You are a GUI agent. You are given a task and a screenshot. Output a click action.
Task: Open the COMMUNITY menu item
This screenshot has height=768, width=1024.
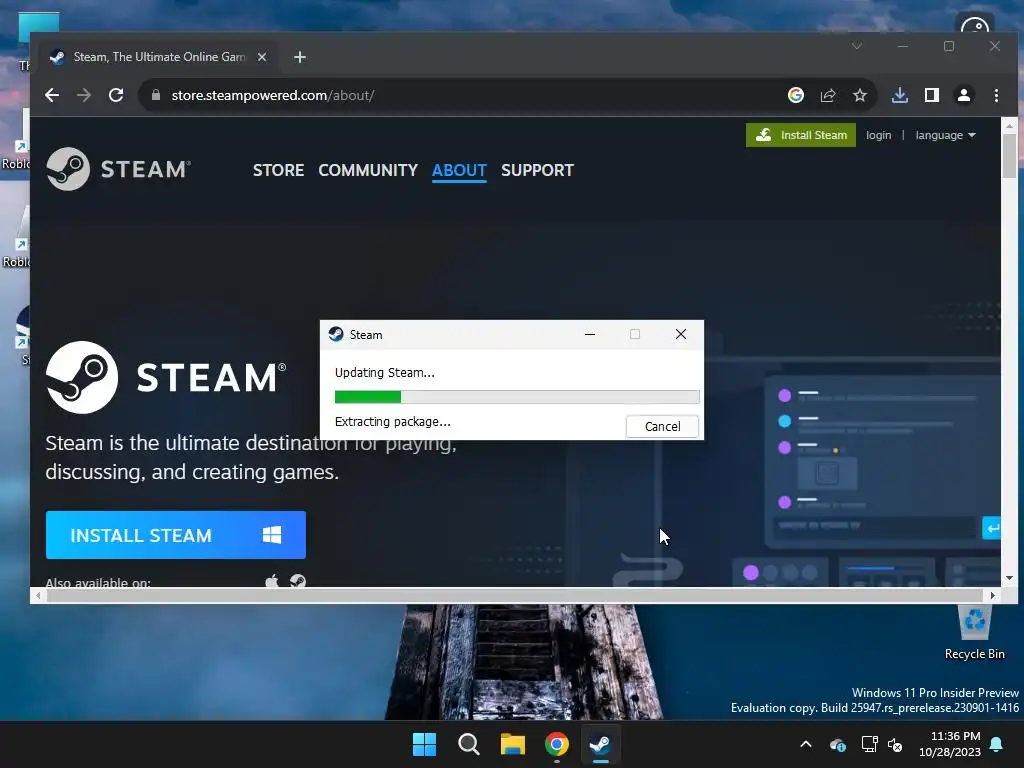coord(368,170)
